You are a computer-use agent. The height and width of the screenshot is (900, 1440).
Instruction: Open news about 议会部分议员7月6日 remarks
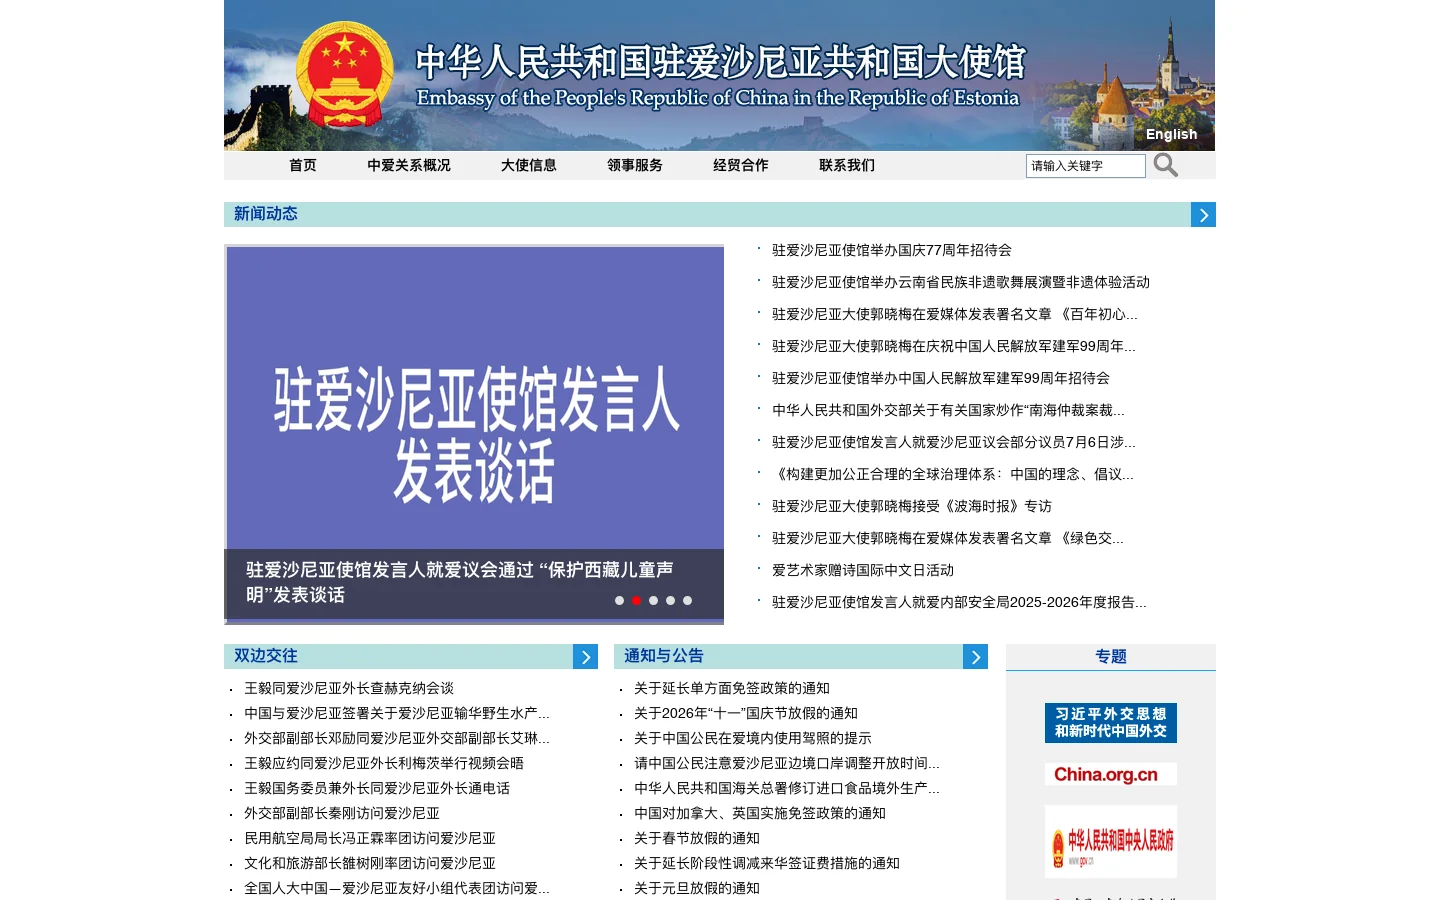tap(954, 443)
